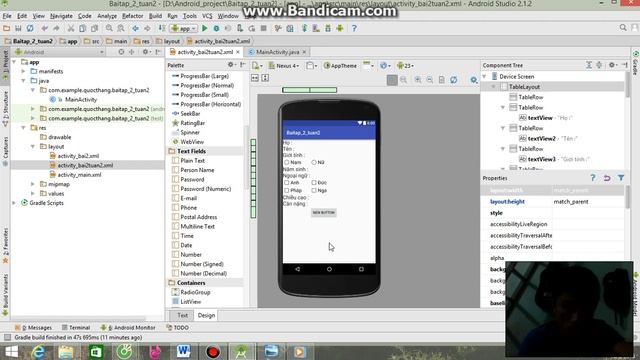Click the Copy icon in toolbar
This screenshot has height=360, width=640.
(82, 28)
